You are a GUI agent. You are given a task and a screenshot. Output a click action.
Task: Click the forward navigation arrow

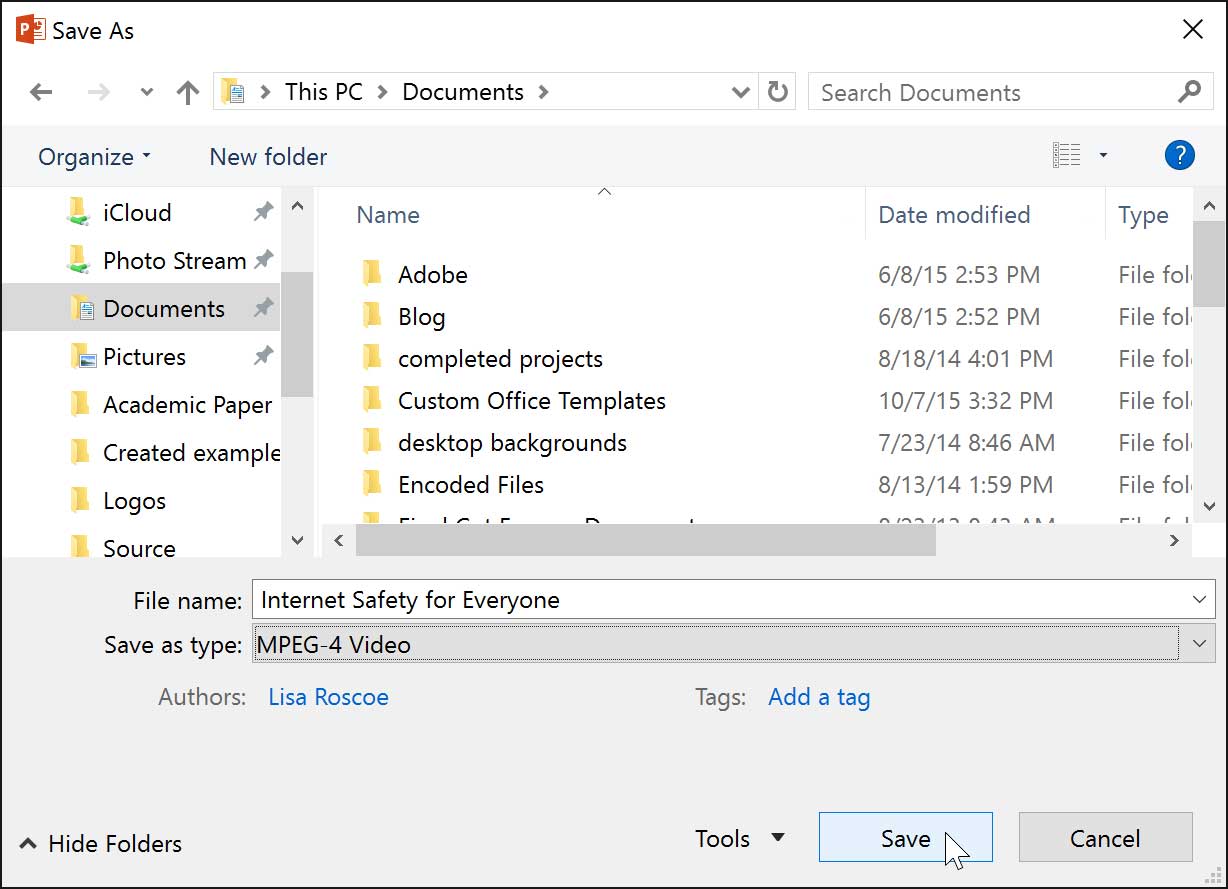pos(97,91)
